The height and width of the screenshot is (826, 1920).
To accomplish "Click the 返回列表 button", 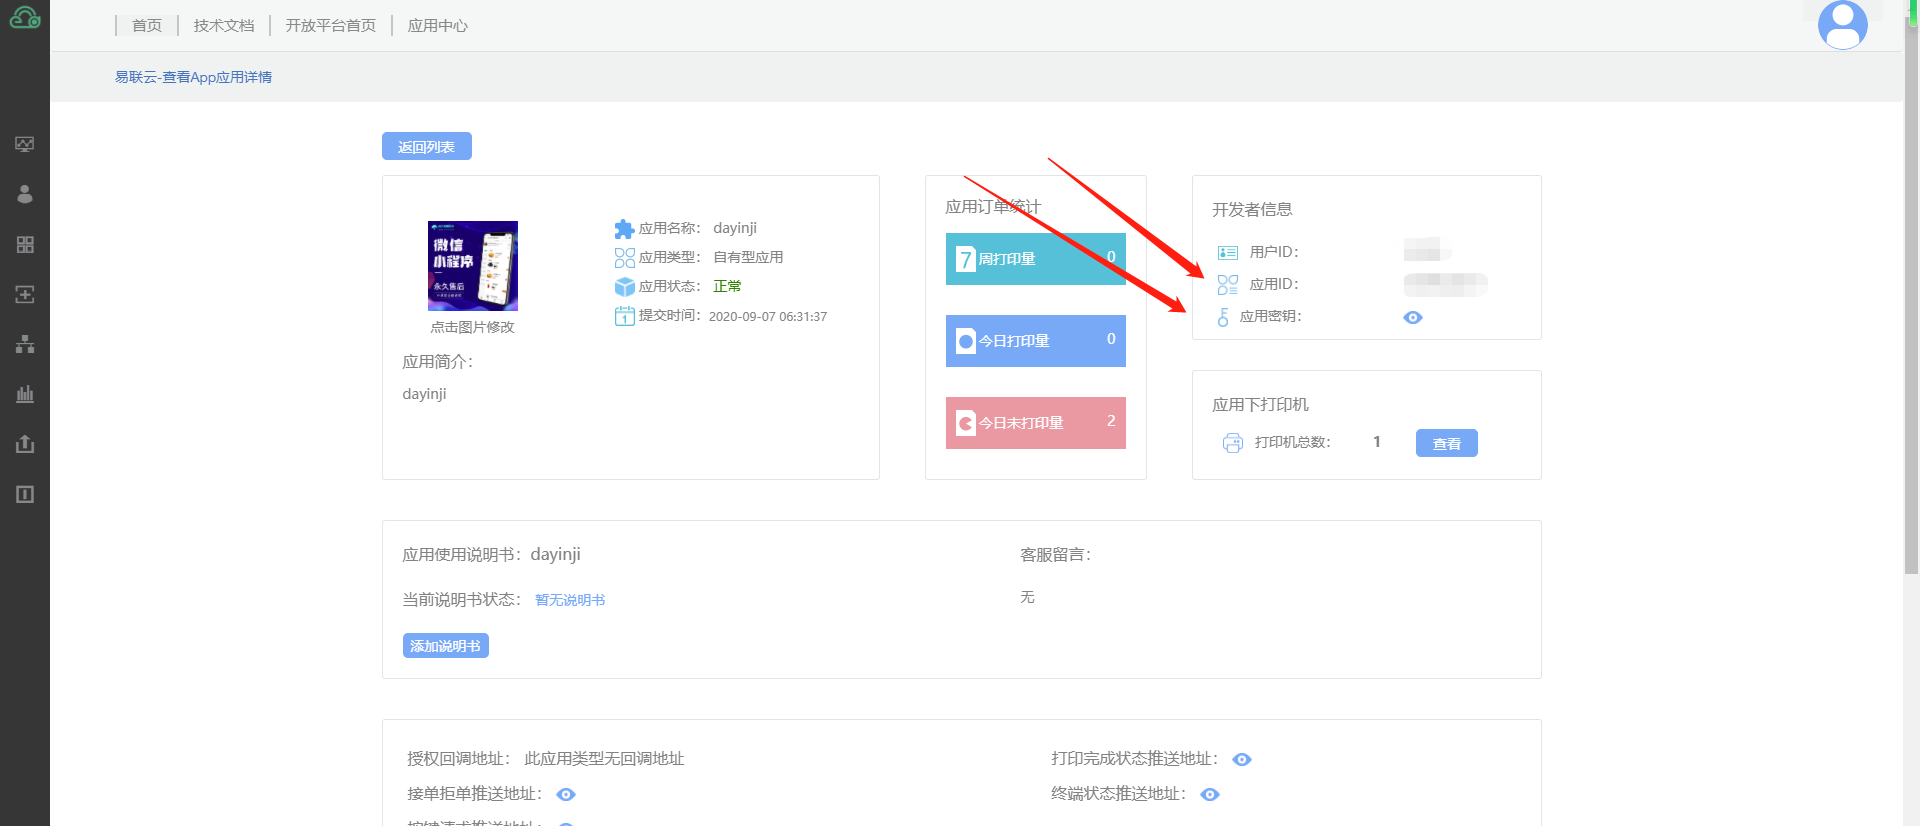I will (x=426, y=147).
